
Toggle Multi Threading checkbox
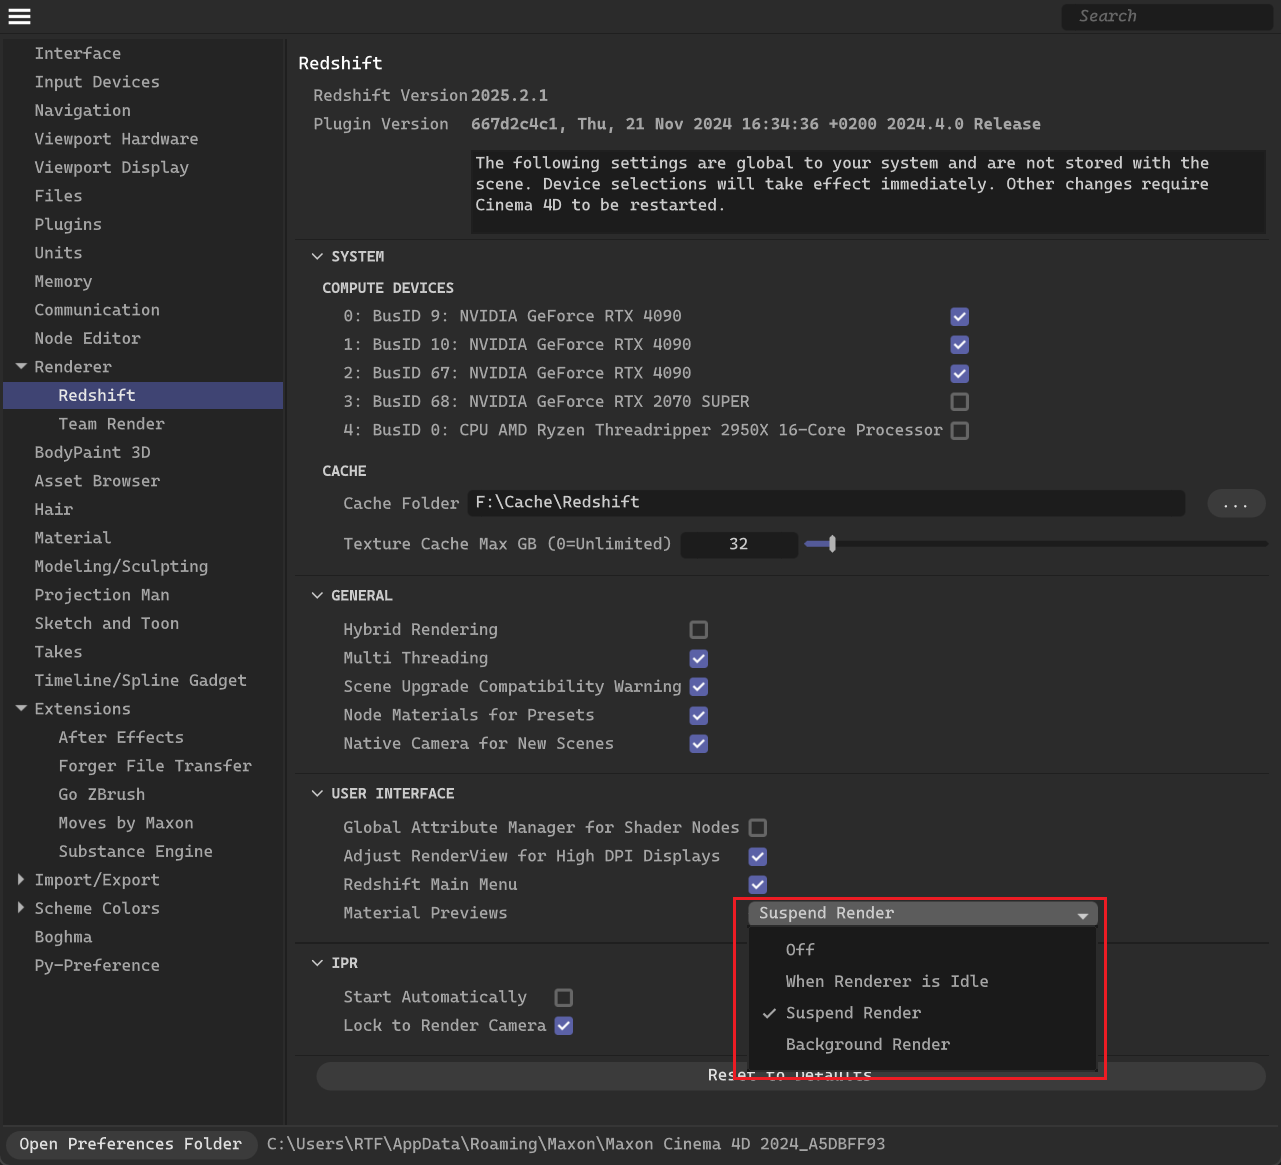[x=699, y=659]
